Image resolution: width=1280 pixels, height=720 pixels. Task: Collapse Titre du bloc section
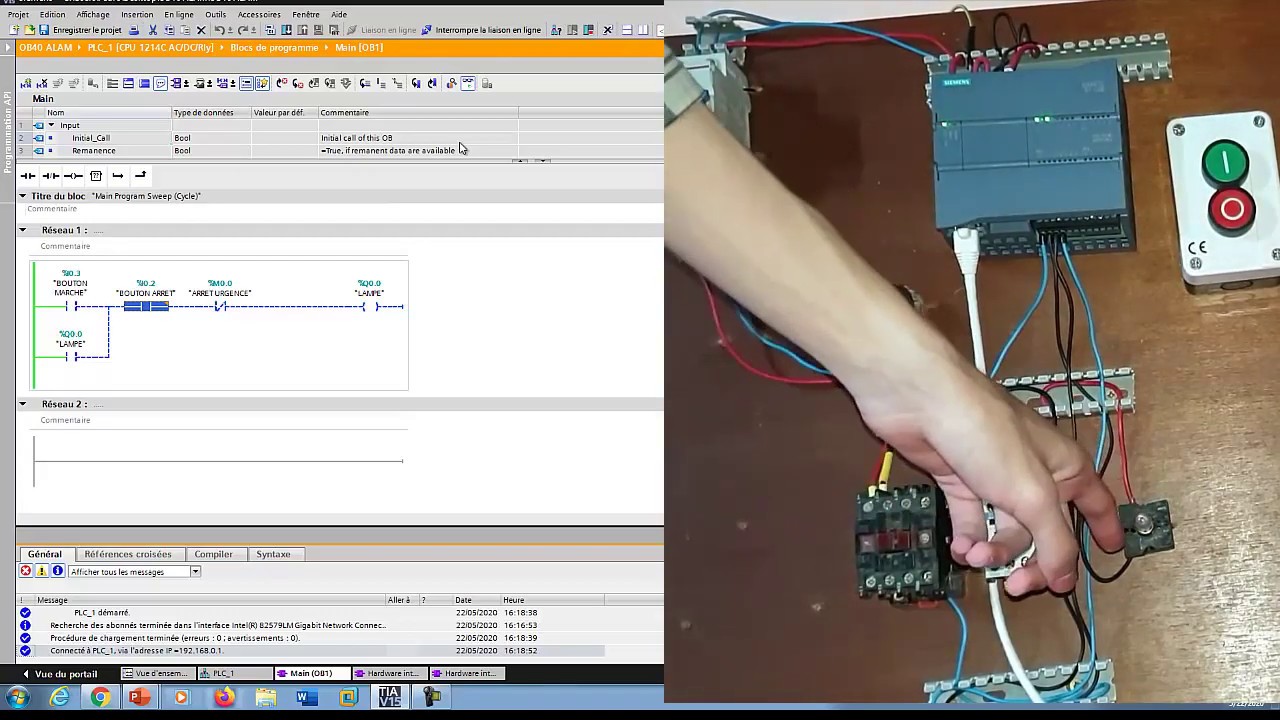22,196
